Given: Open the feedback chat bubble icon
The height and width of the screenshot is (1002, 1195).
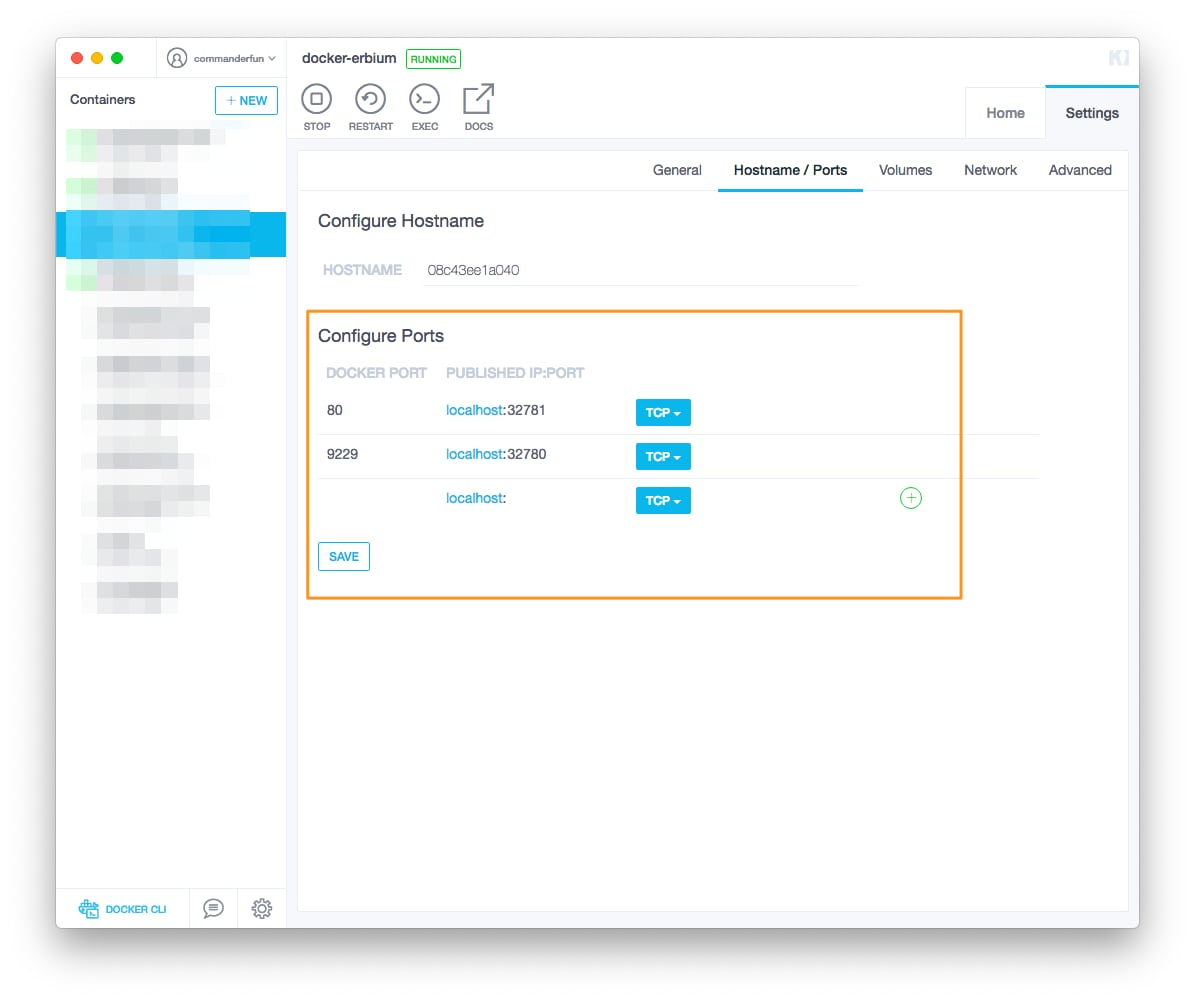Looking at the screenshot, I should tap(213, 909).
